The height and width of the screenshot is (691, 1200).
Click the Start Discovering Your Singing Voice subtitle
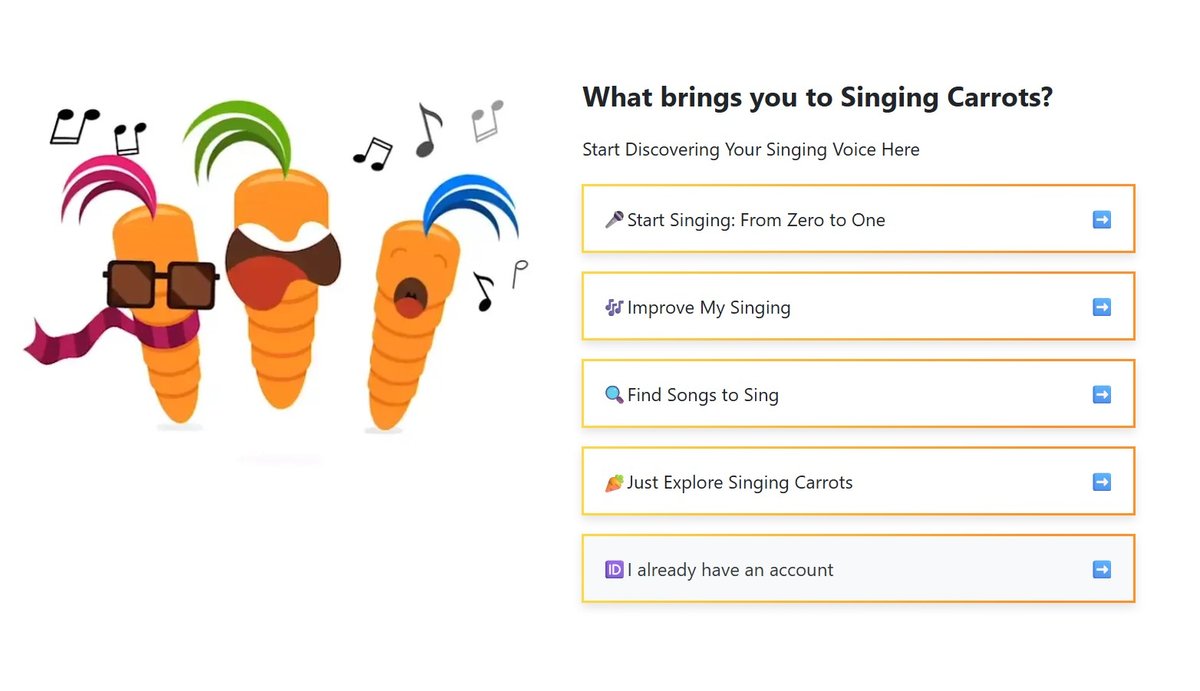tap(751, 150)
